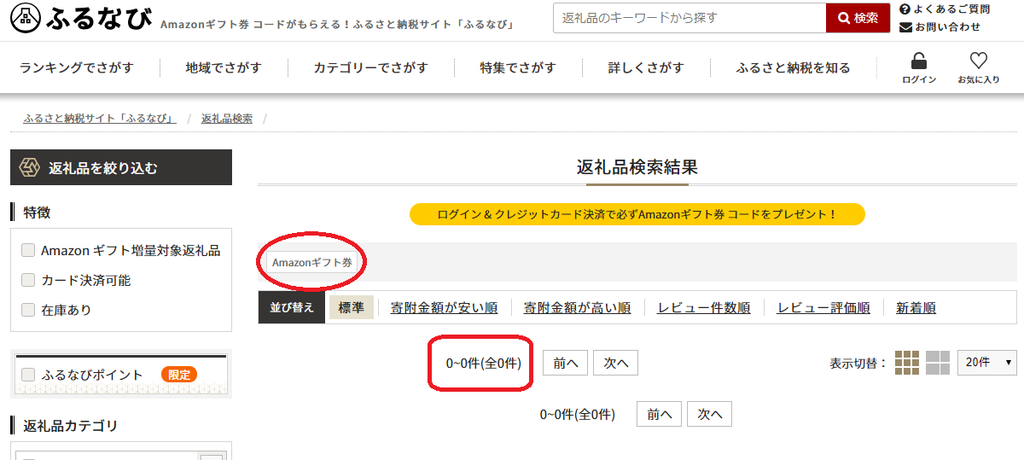Viewport: 1024px width, 460px height.
Task: Click the 特徴 section heading
Action: (37, 212)
